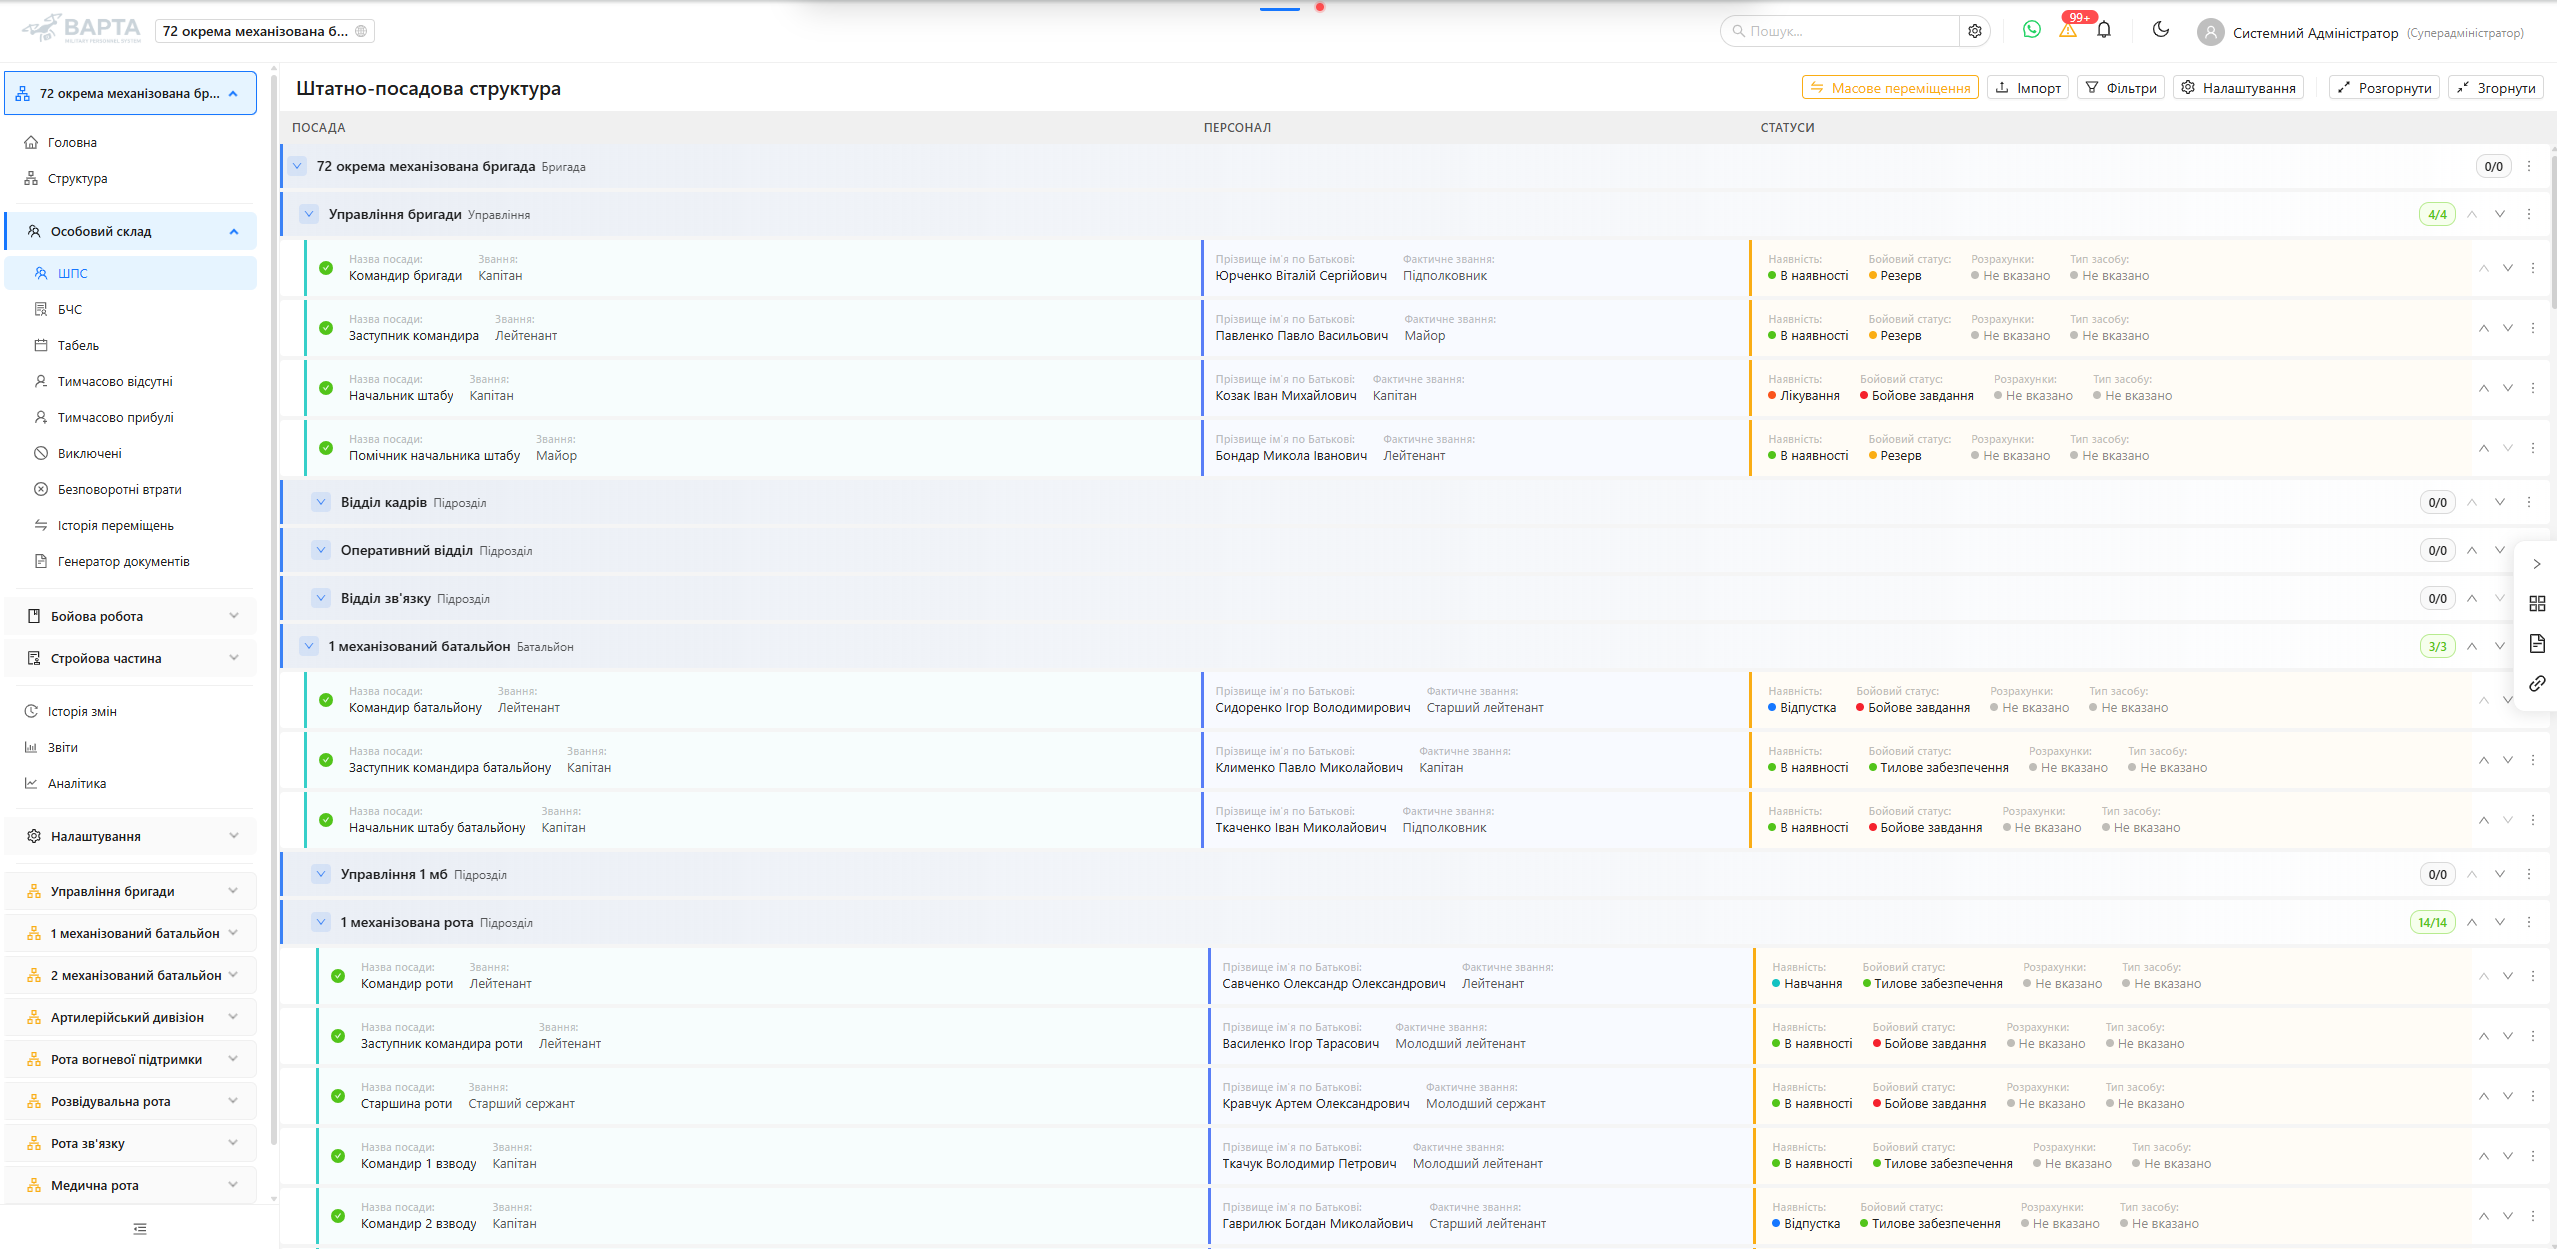Open three-dot menu for Командир бригади row
The height and width of the screenshot is (1249, 2557).
[2533, 268]
